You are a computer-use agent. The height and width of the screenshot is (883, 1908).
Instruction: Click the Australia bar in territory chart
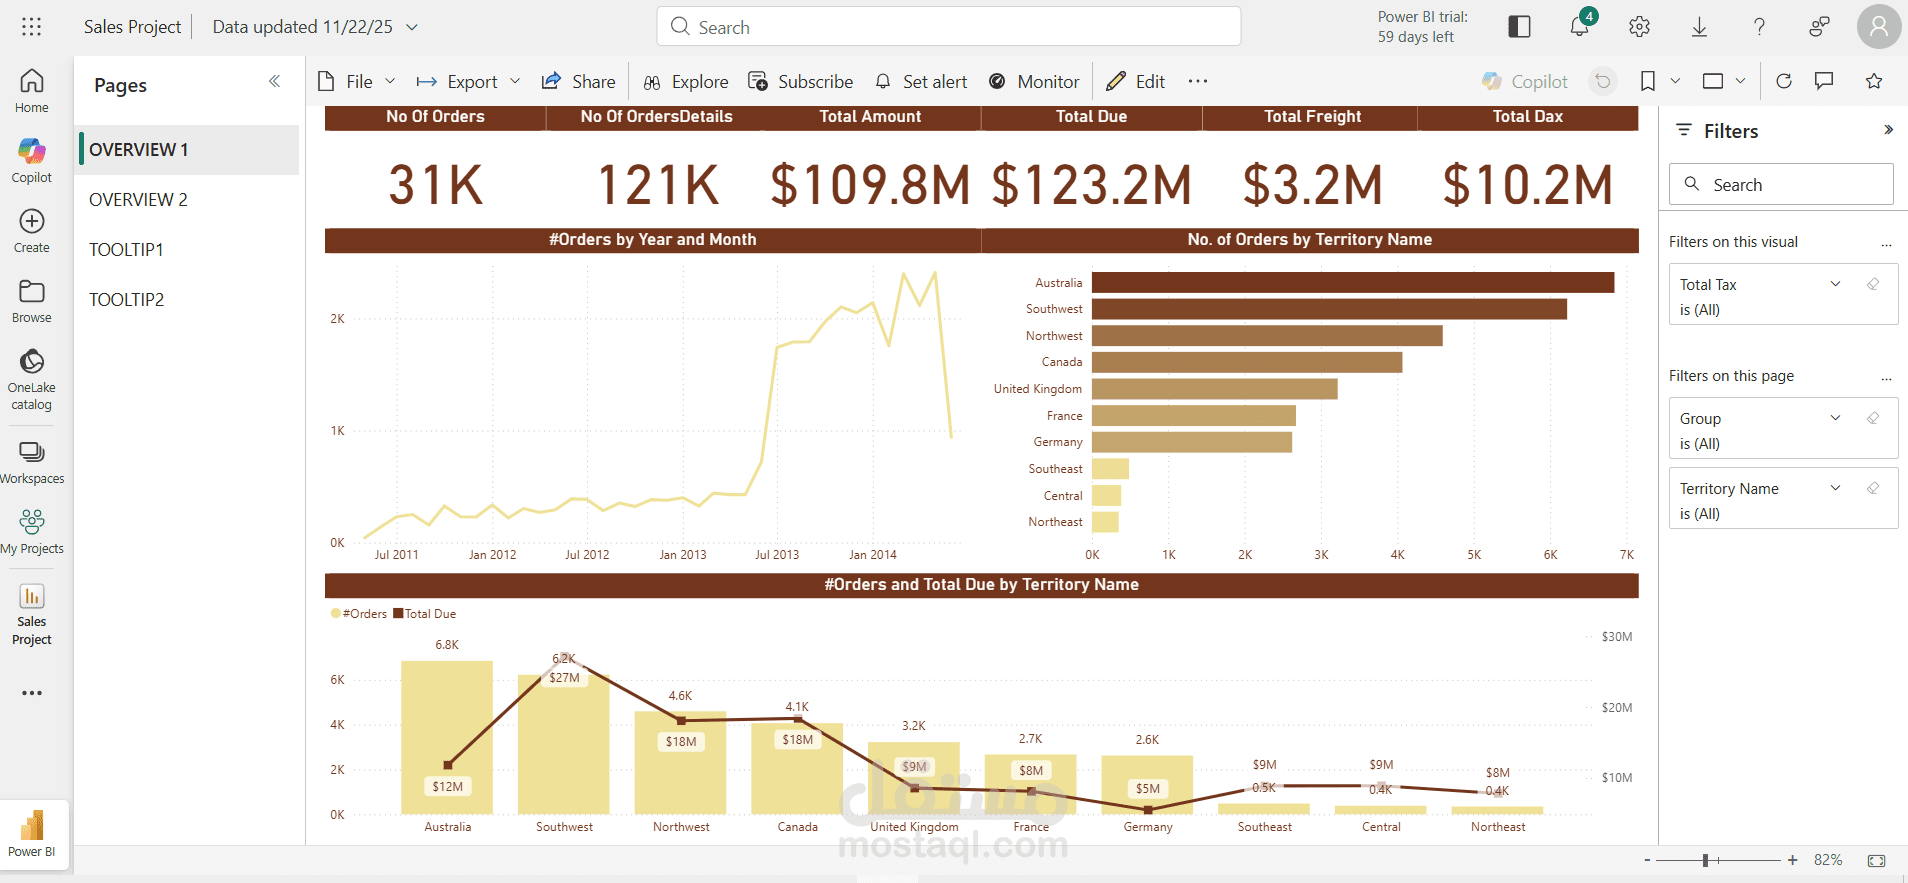1353,283
